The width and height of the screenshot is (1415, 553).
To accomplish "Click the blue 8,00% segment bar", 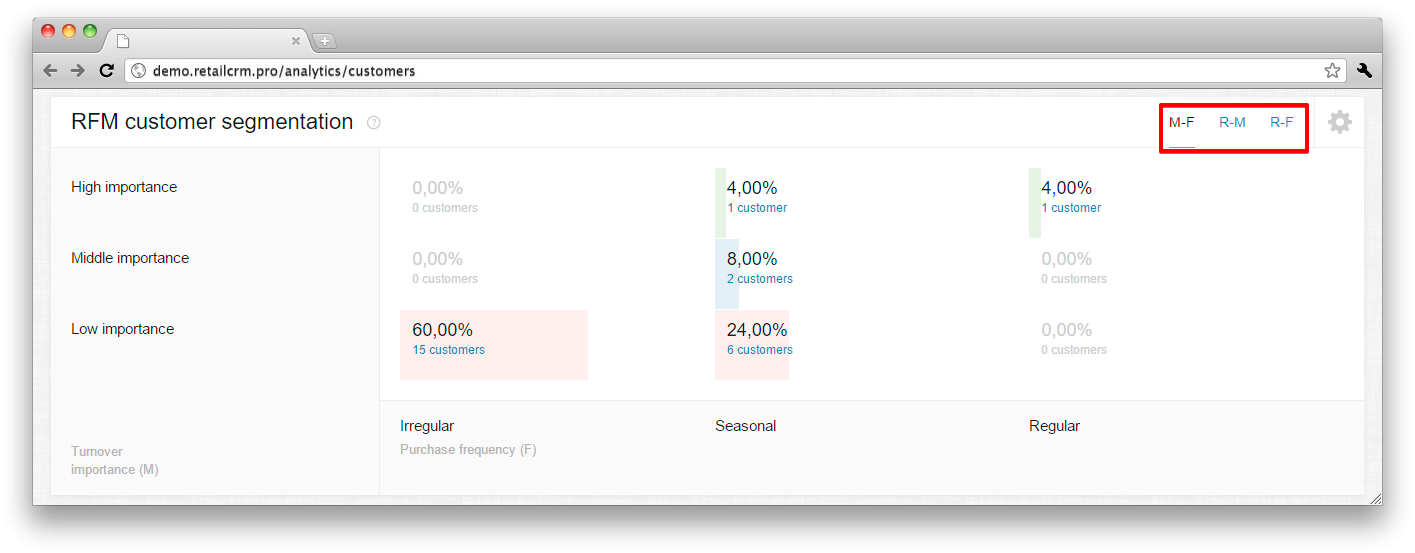I will (727, 274).
